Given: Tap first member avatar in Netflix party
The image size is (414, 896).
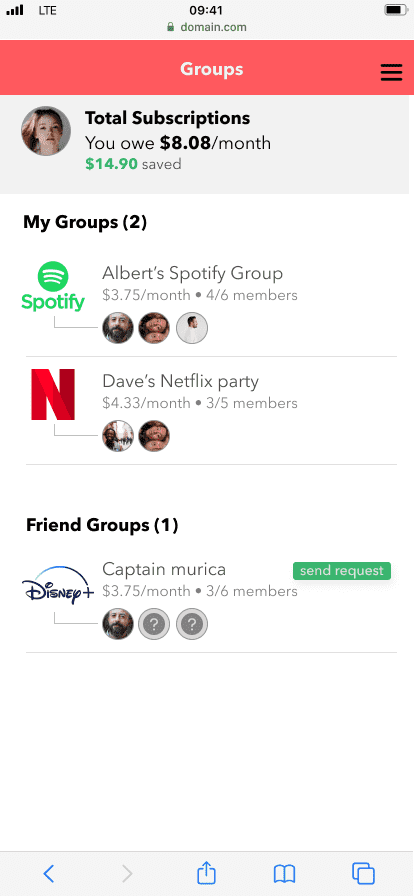Looking at the screenshot, I should (118, 436).
